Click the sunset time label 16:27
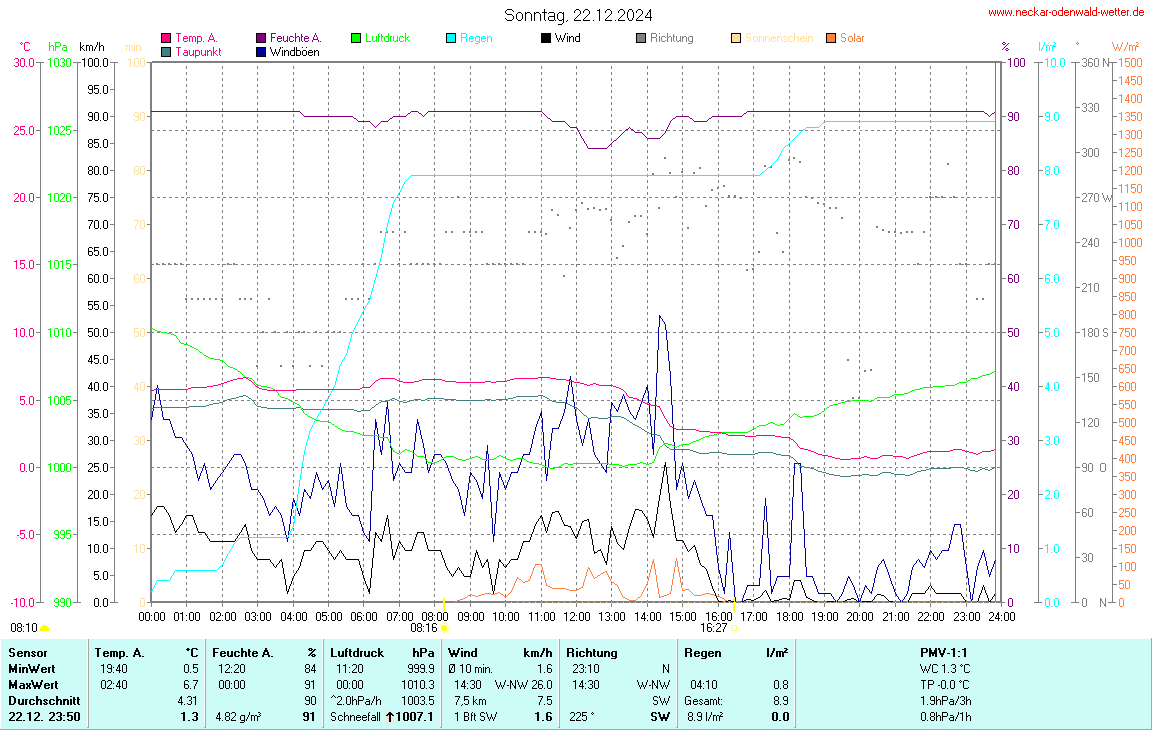The height and width of the screenshot is (730, 1152). [x=713, y=628]
